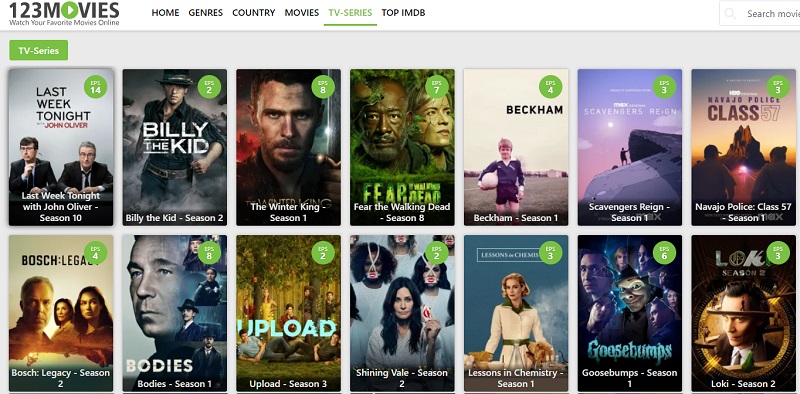Click 'Fear the Walking Dead - Season 8' title
The image size is (800, 394).
(402, 212)
